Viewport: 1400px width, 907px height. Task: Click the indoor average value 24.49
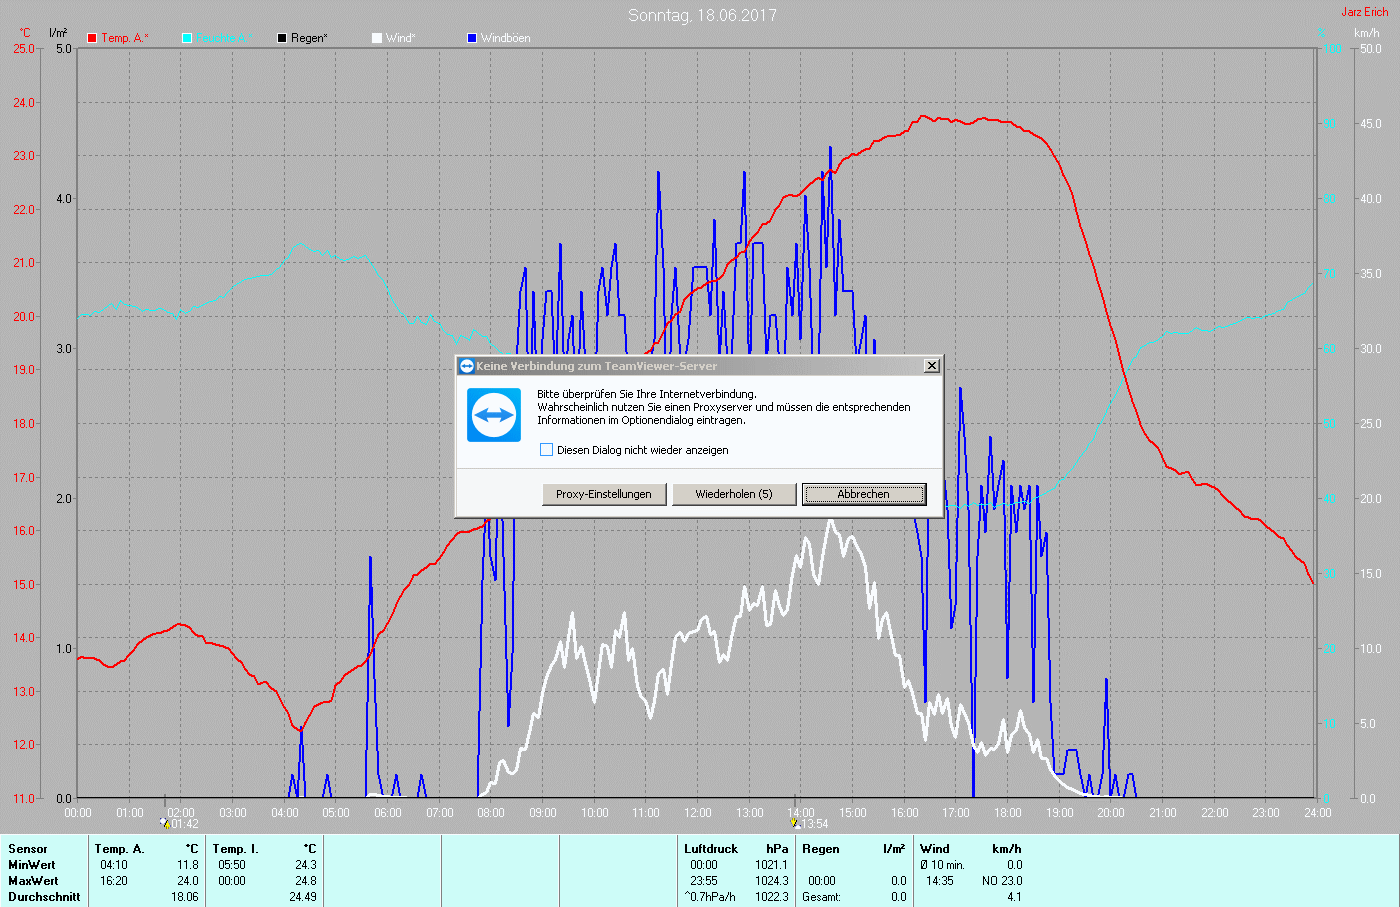[x=303, y=897]
